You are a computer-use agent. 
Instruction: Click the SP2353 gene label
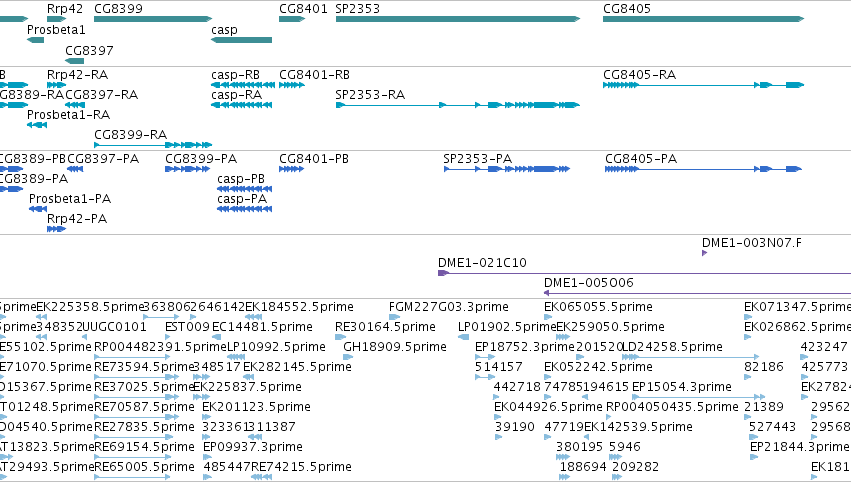coord(358,9)
